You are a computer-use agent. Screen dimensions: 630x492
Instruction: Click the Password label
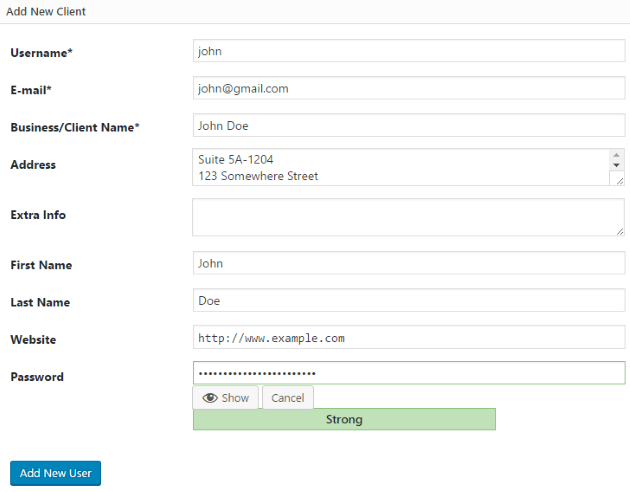tap(37, 377)
